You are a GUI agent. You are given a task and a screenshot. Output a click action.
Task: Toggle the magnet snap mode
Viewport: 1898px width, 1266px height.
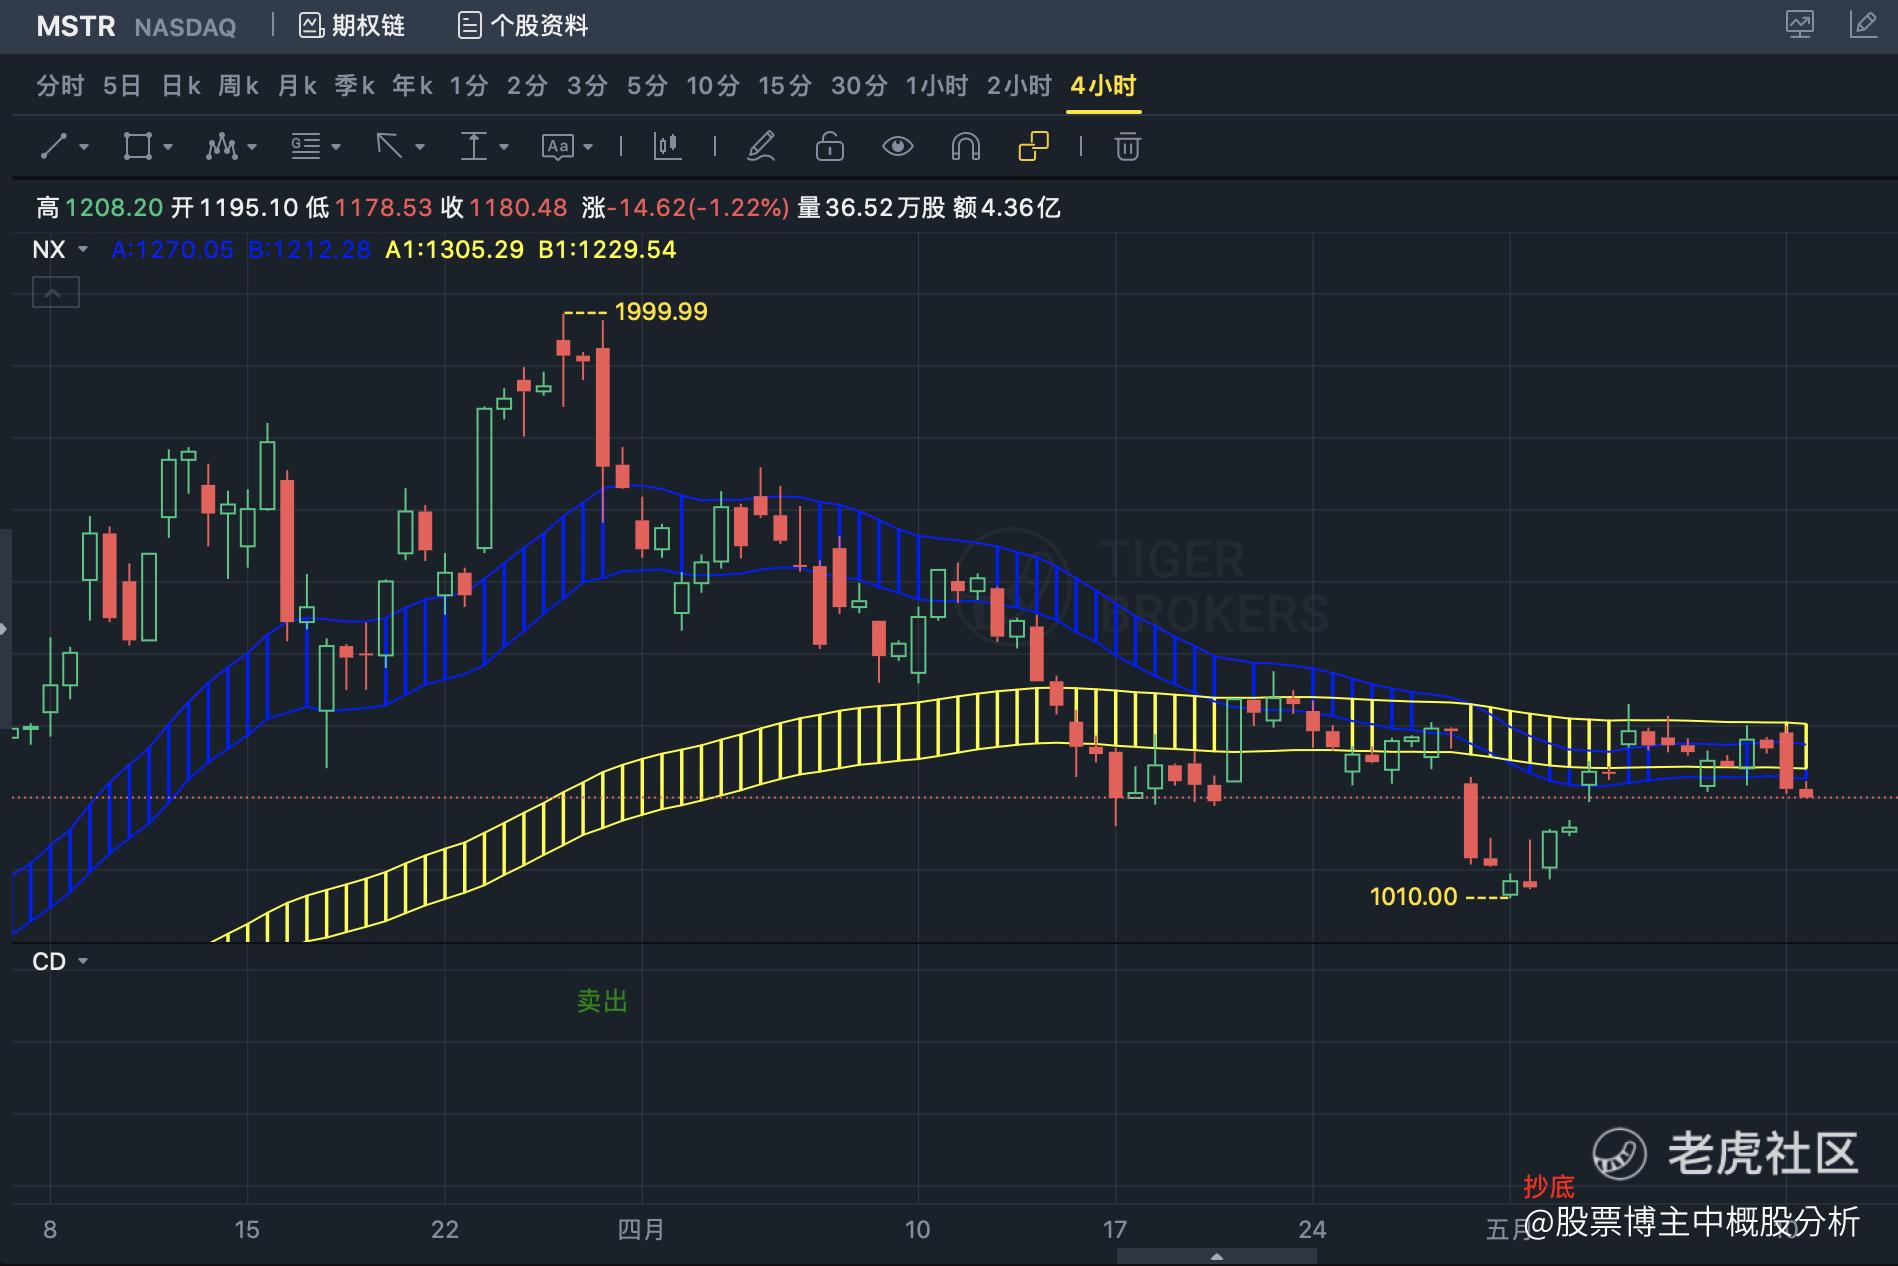[x=965, y=147]
